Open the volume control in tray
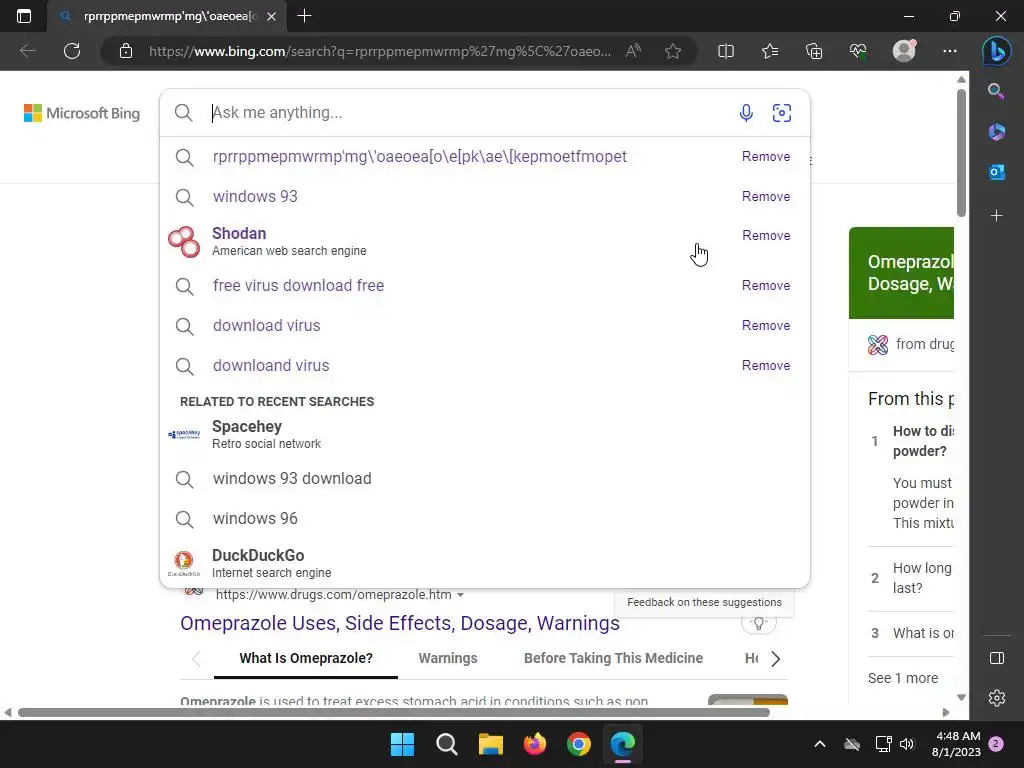This screenshot has width=1024, height=768. pos(906,744)
